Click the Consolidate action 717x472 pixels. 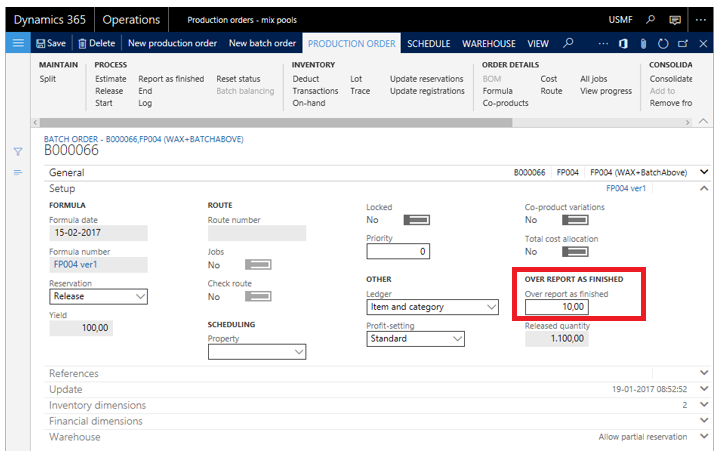(x=671, y=79)
